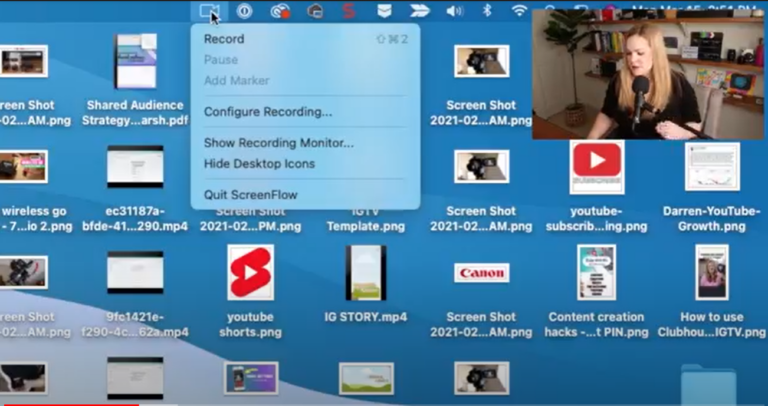
Task: Click the Shared Audience Strategy PDF file
Action: 136,60
